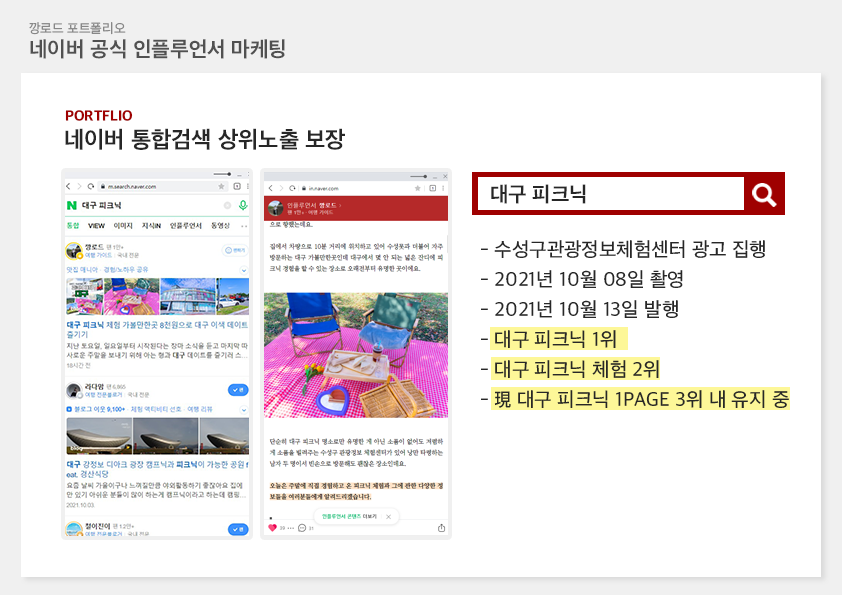The image size is (842, 595).
Task: Close the 인플루언서 콘텐츠 더보기 popup
Action: [x=389, y=516]
